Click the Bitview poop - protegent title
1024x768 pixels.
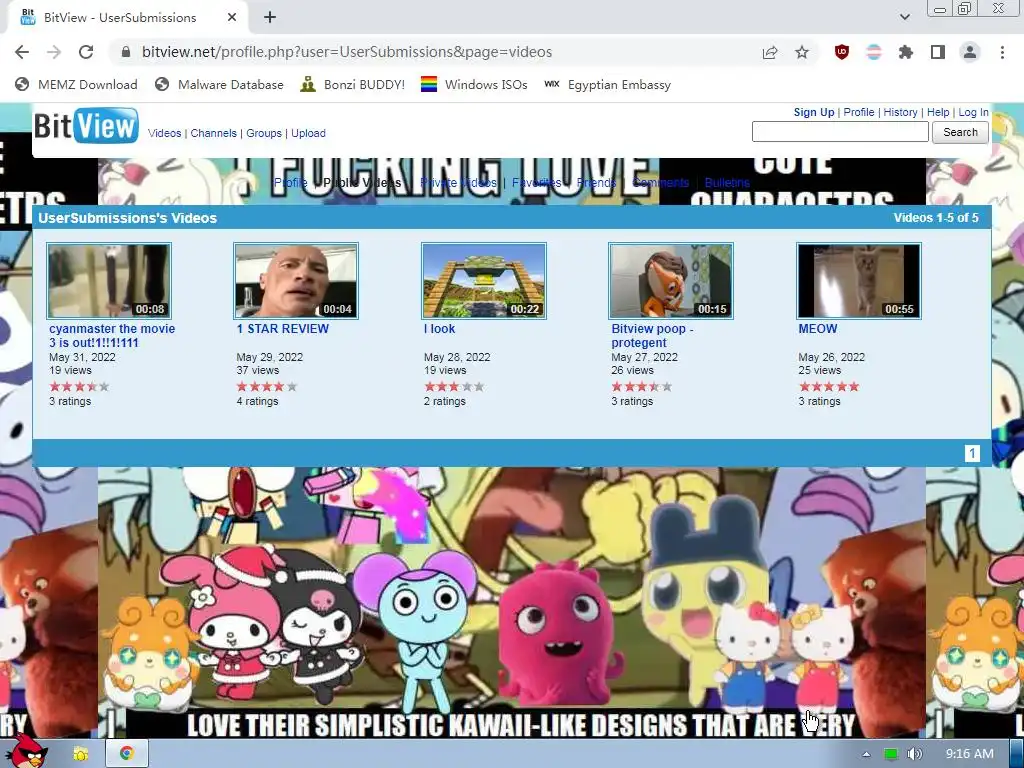(x=652, y=336)
